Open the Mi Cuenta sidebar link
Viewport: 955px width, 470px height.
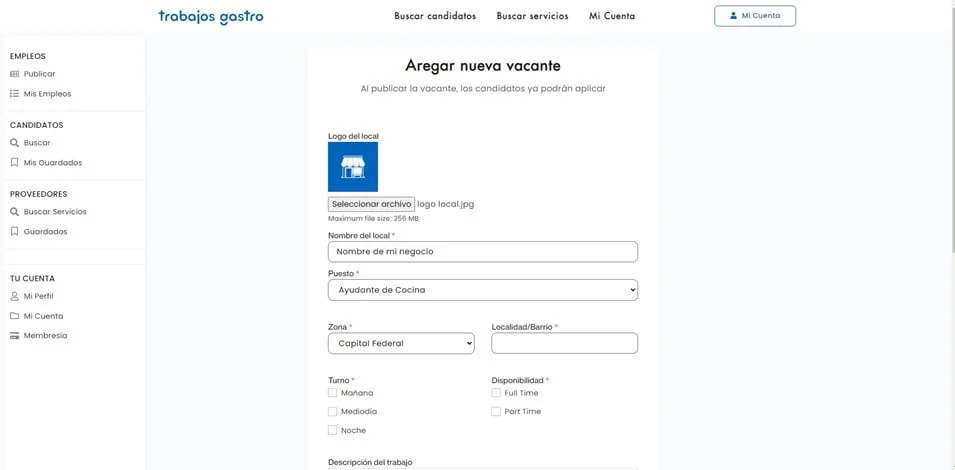click(x=43, y=316)
